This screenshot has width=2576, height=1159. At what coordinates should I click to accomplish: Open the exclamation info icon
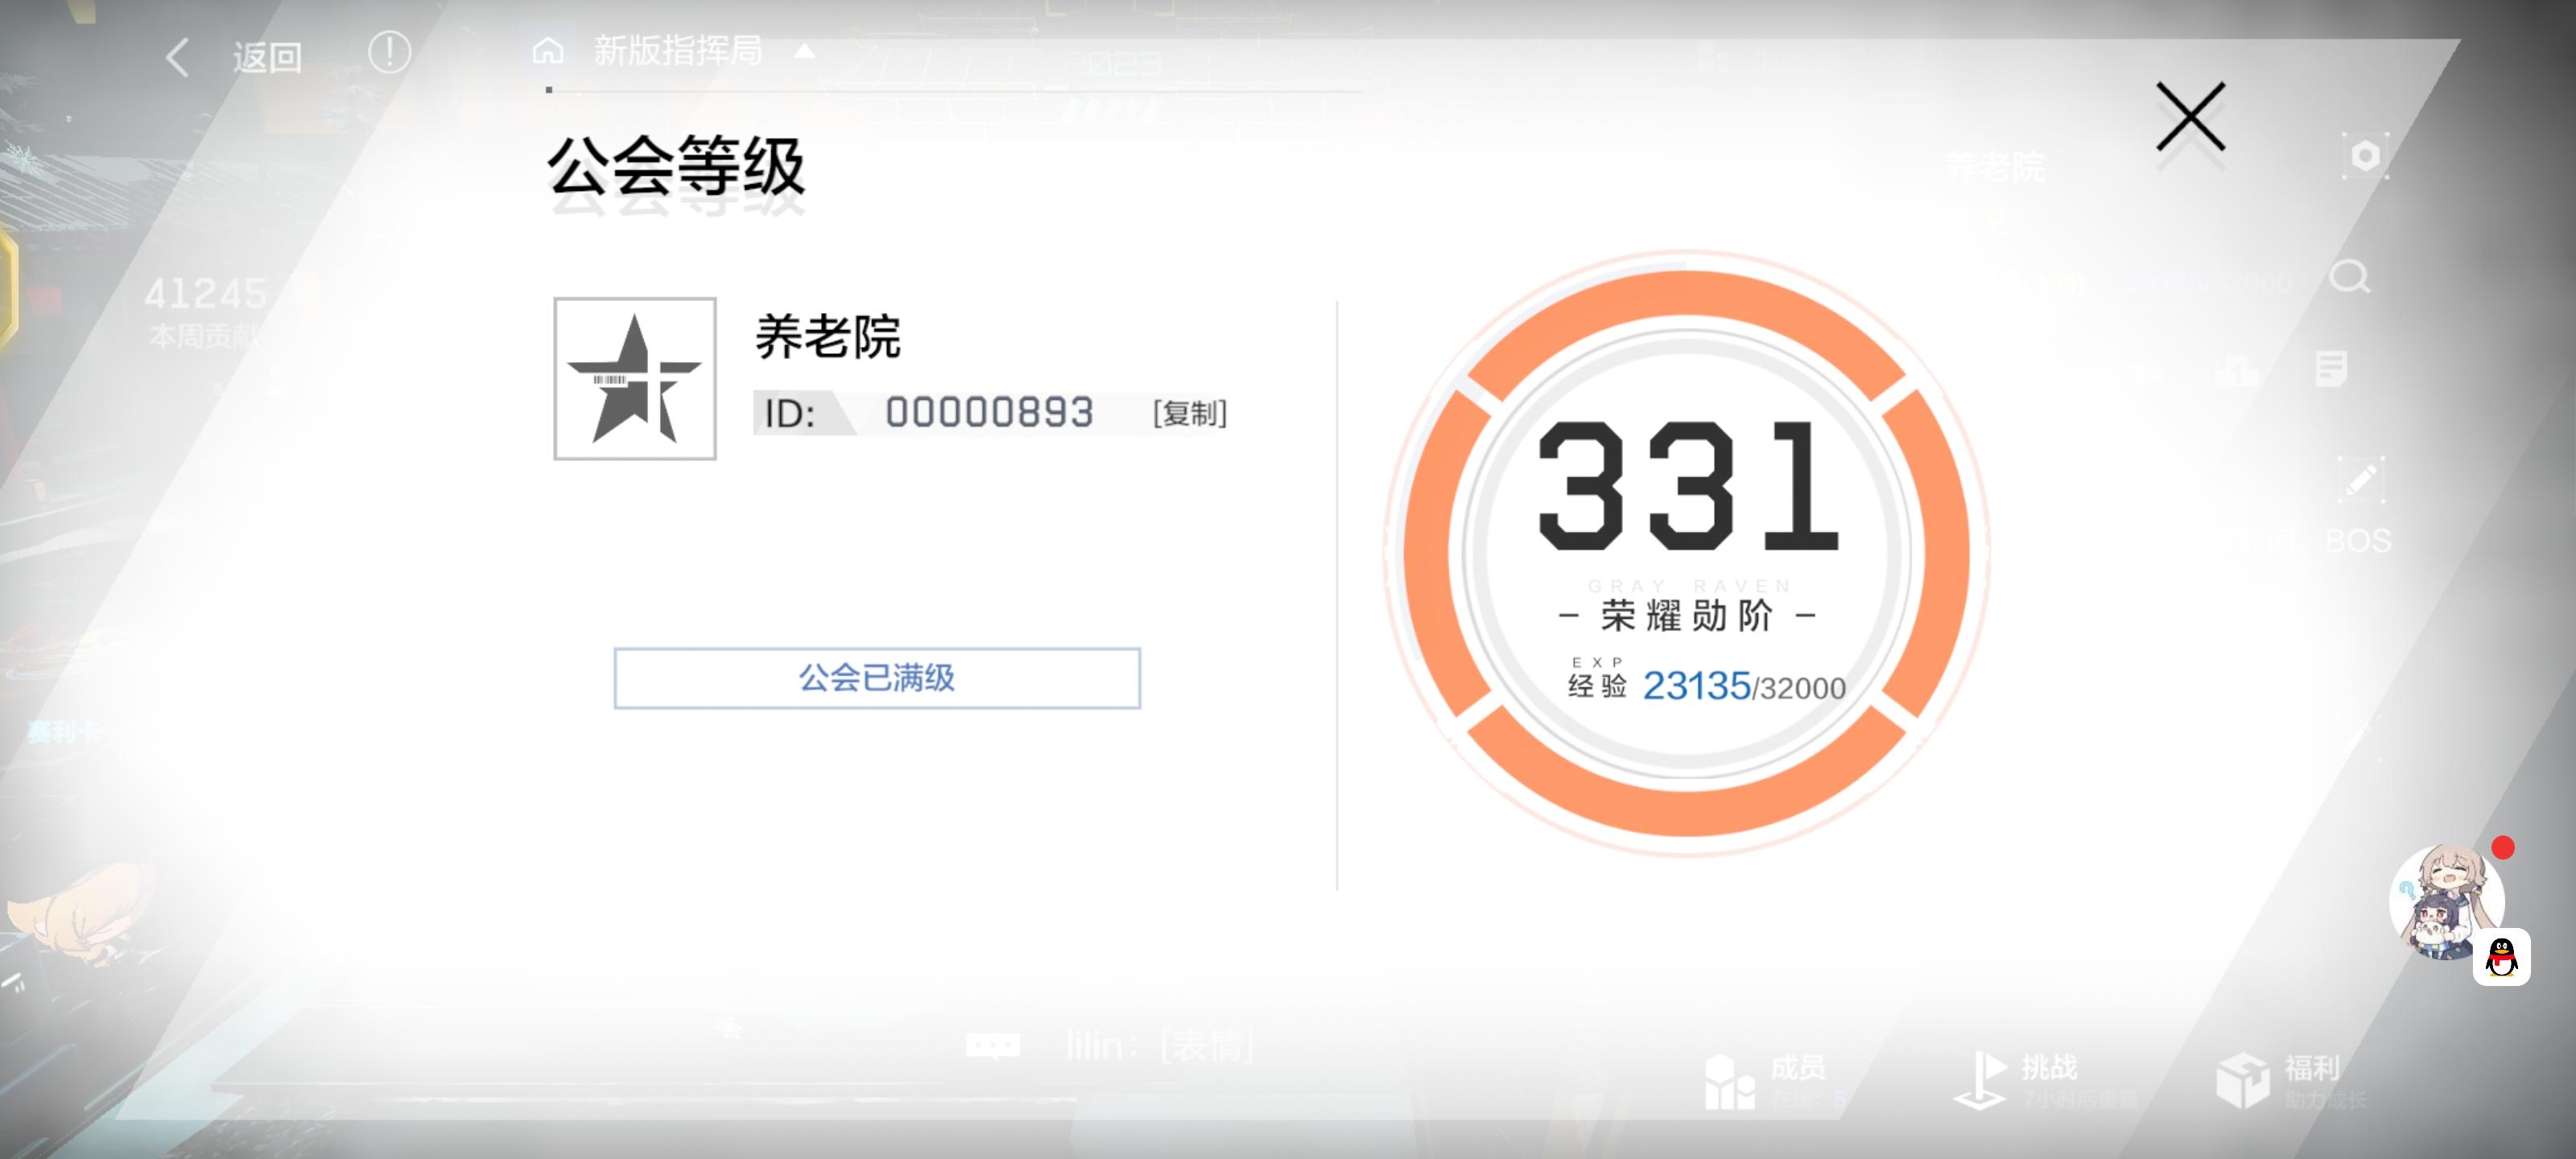coord(389,52)
